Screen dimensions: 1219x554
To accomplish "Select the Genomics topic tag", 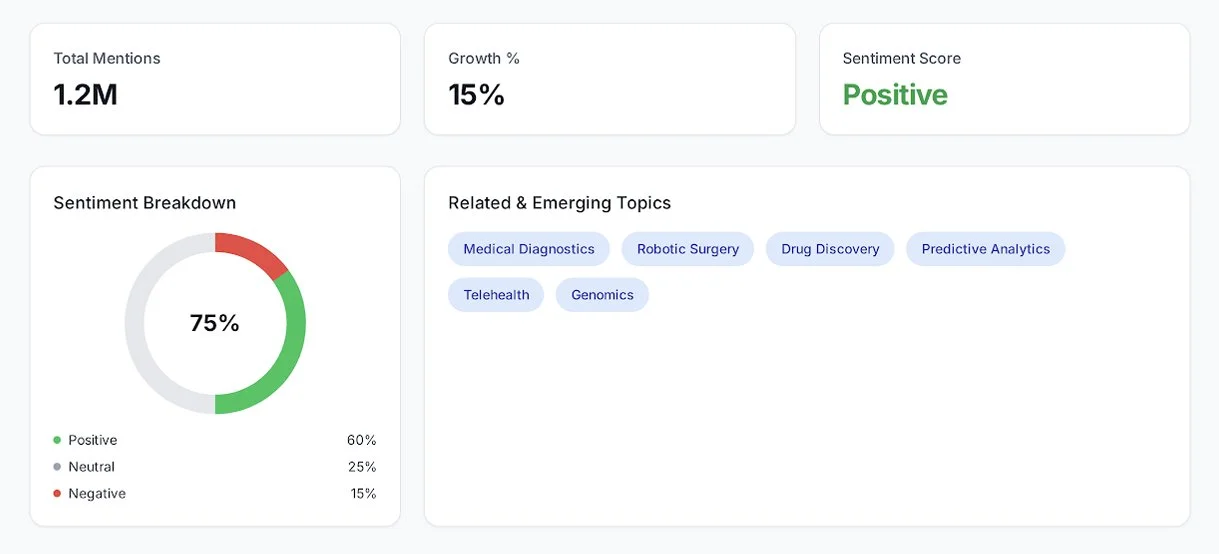I will click(602, 295).
